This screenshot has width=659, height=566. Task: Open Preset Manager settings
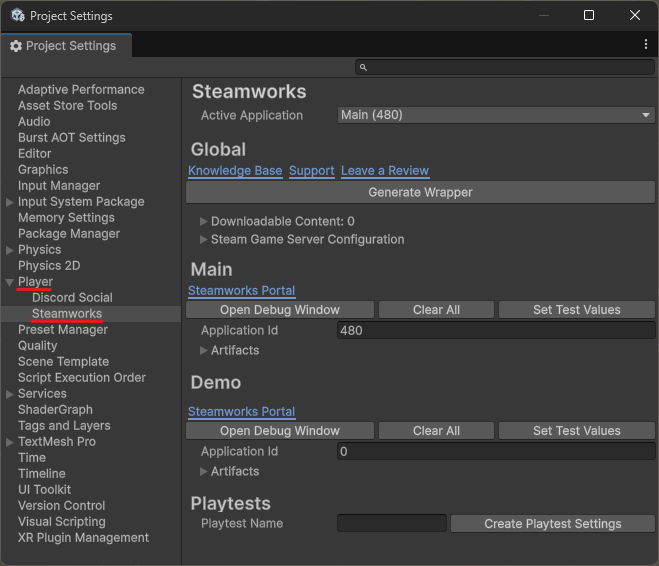(x=63, y=329)
